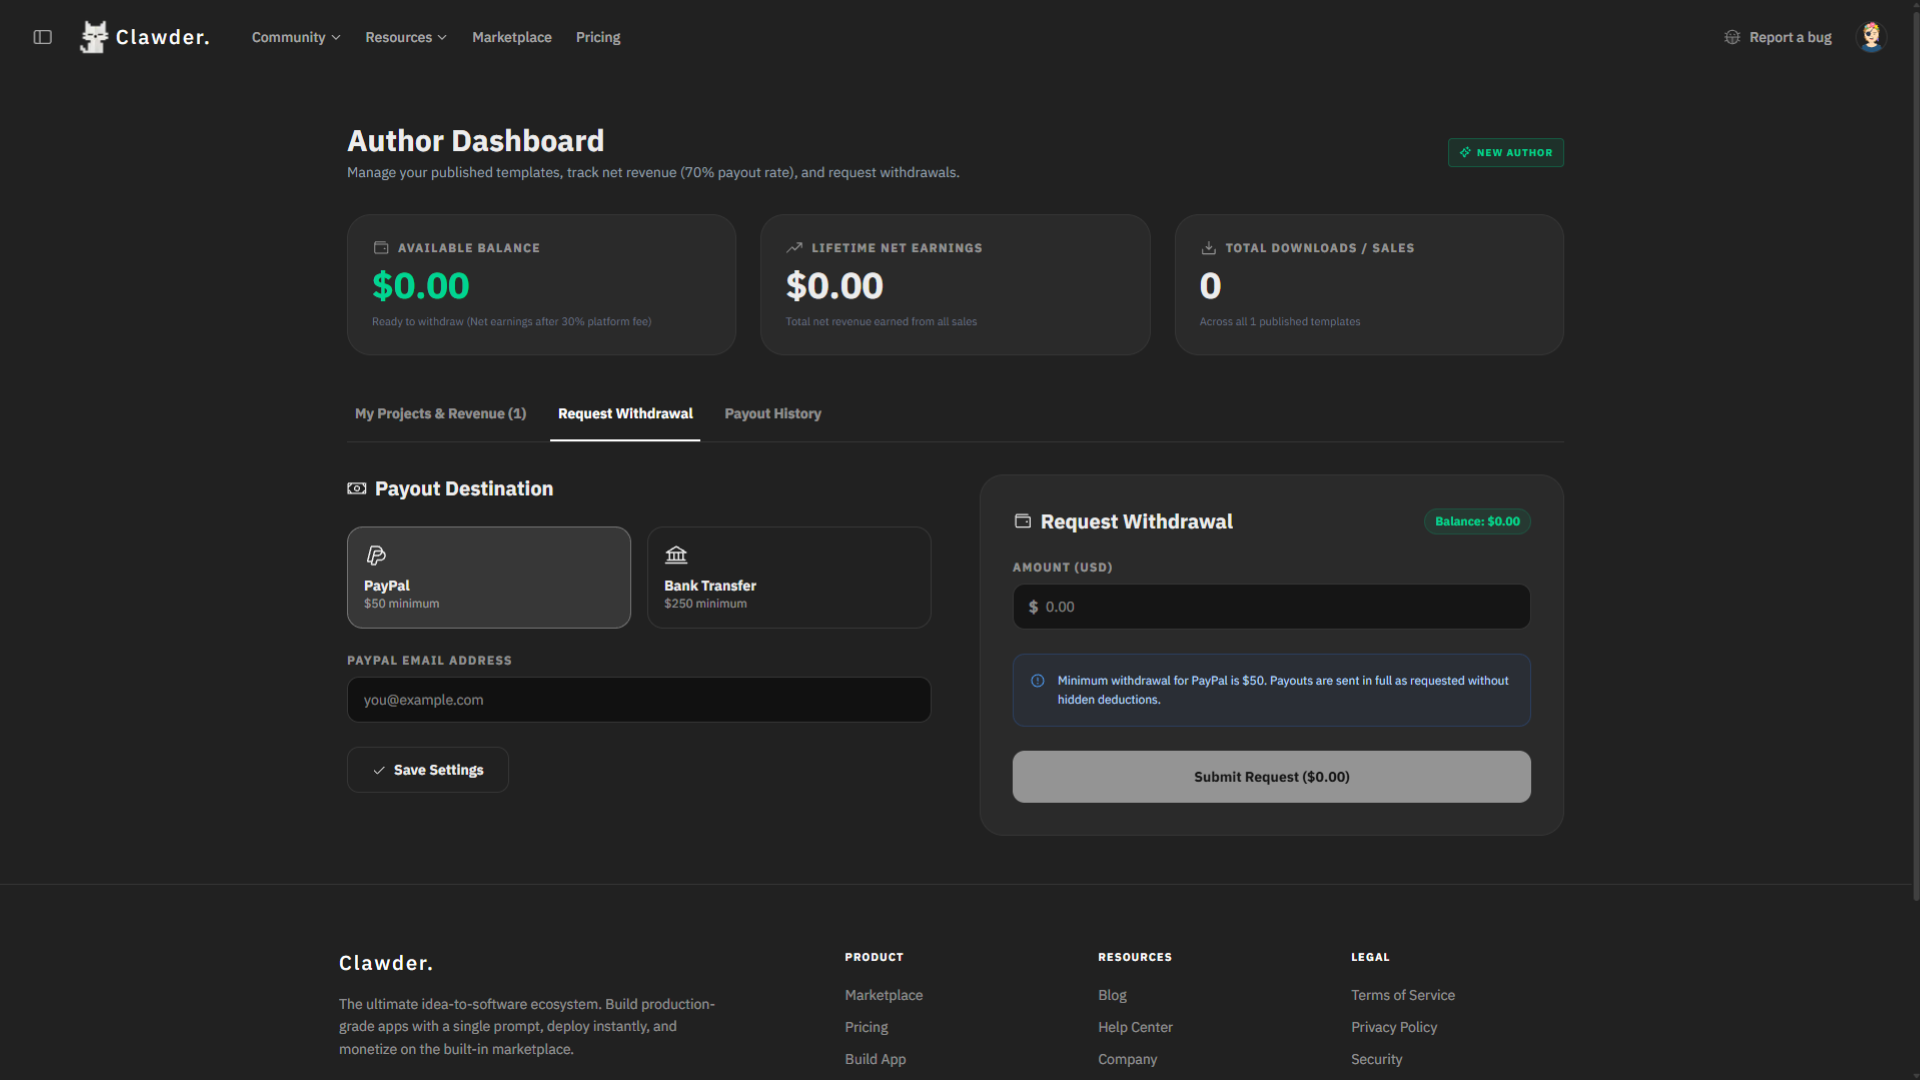Click the New Author badge icon
The width and height of the screenshot is (1920, 1080).
[x=1465, y=153]
